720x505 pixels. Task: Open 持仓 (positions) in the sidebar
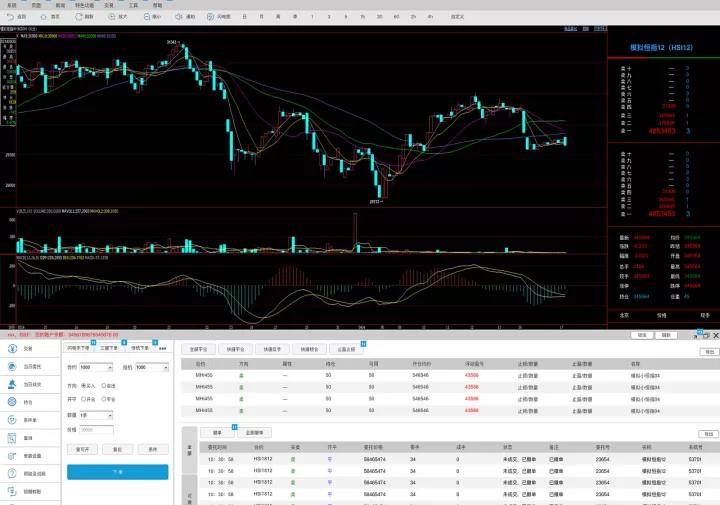28,402
